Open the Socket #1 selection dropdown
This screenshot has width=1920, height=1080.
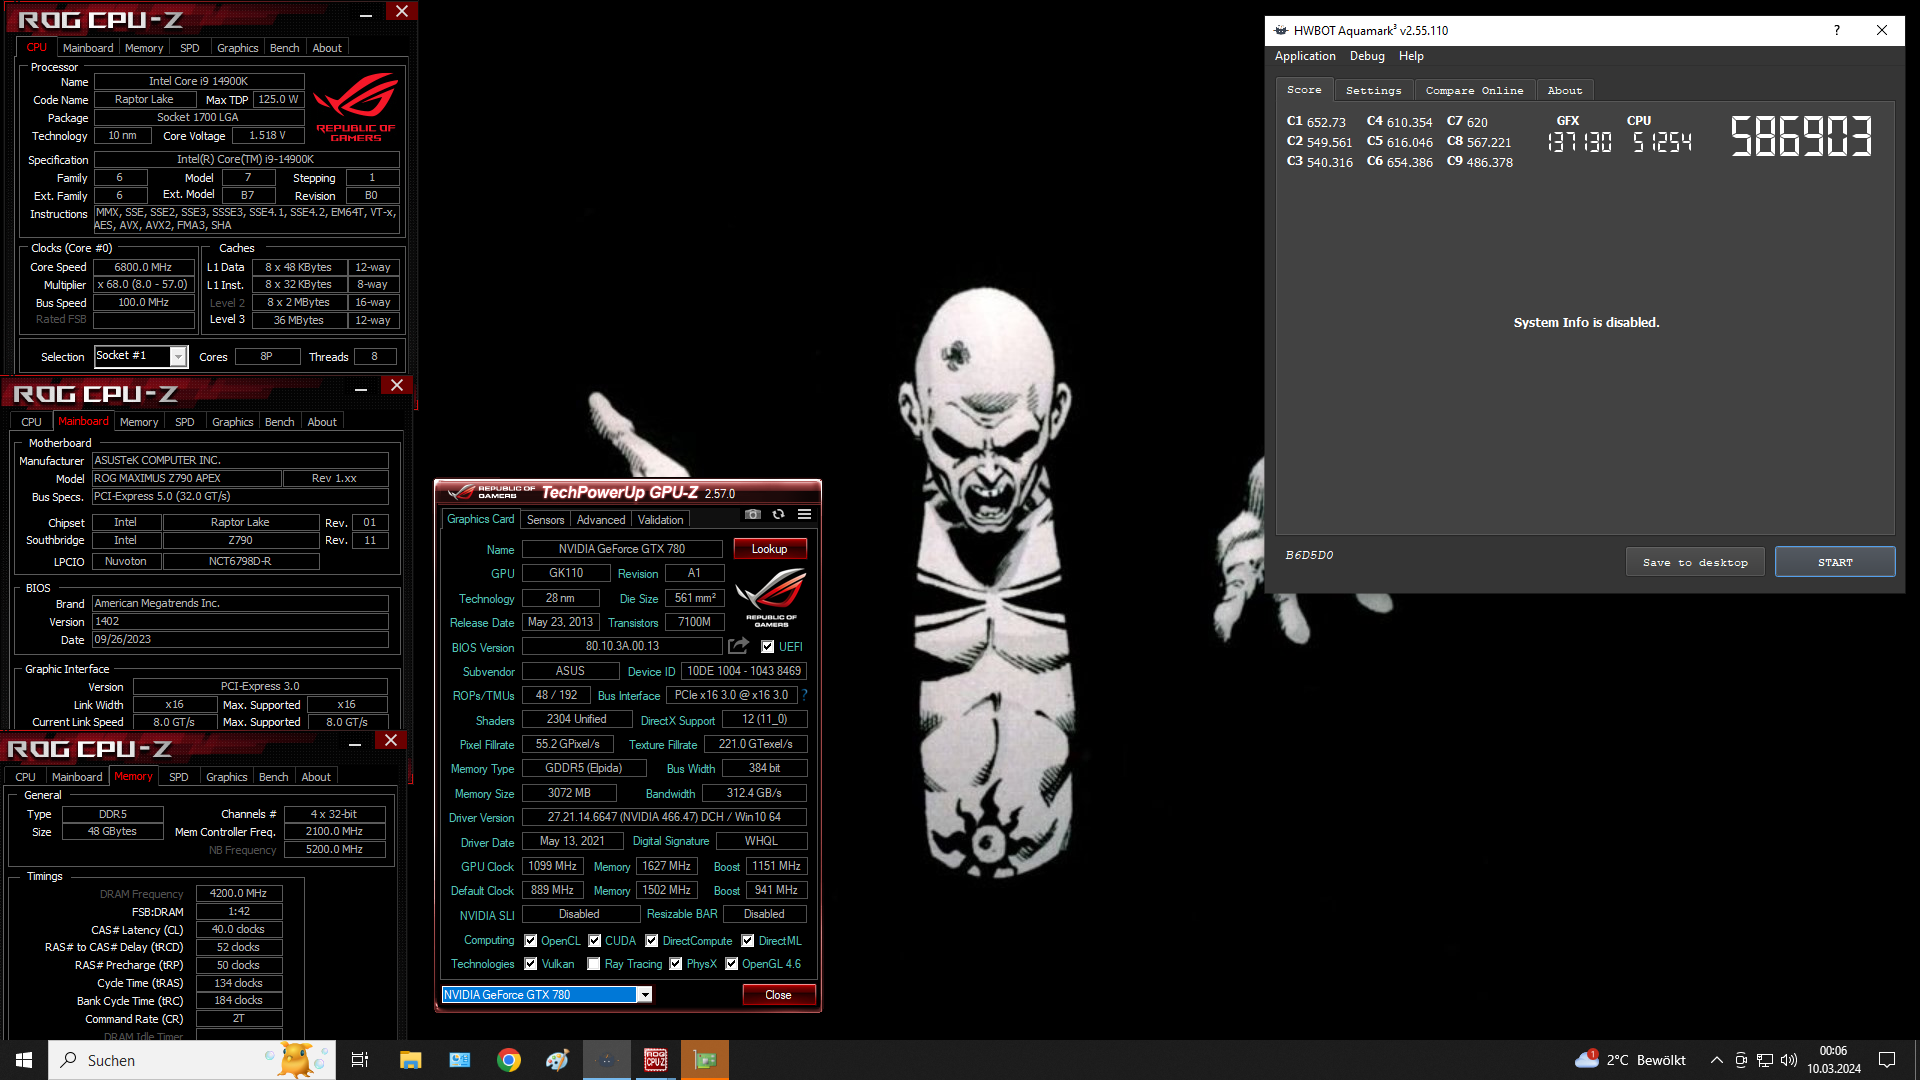[140, 356]
